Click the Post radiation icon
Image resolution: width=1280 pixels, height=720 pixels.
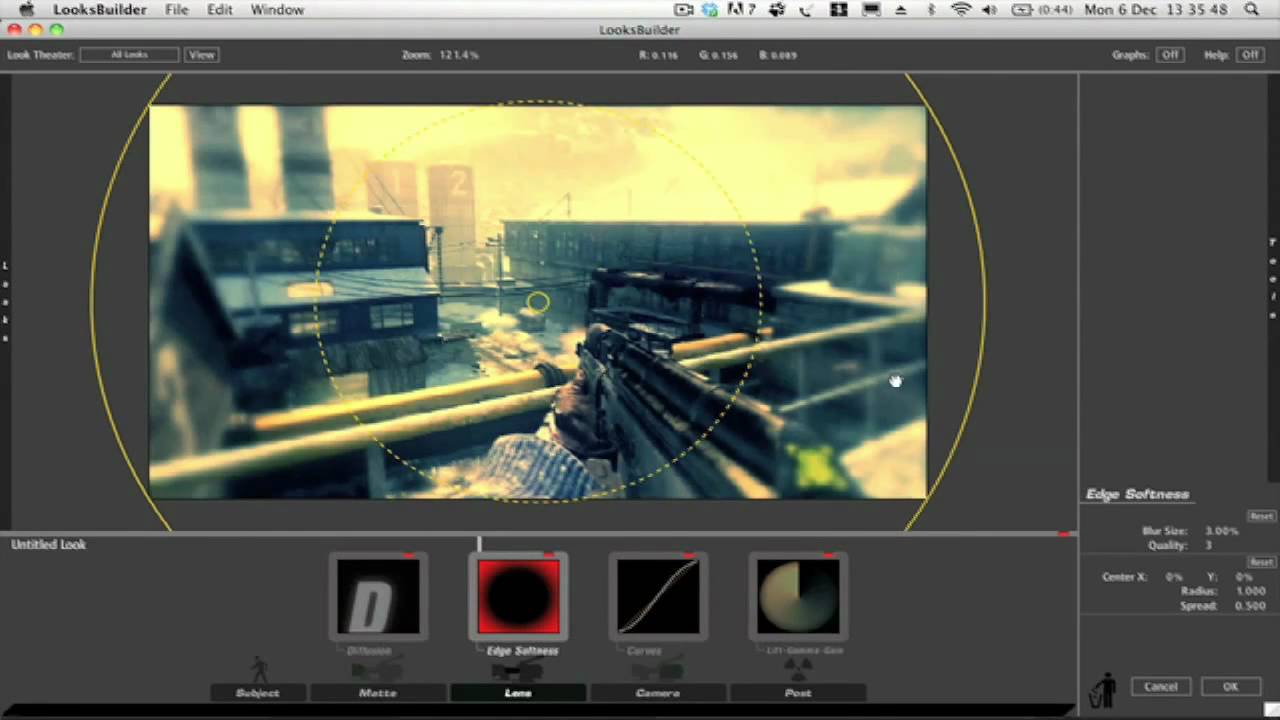(x=798, y=669)
